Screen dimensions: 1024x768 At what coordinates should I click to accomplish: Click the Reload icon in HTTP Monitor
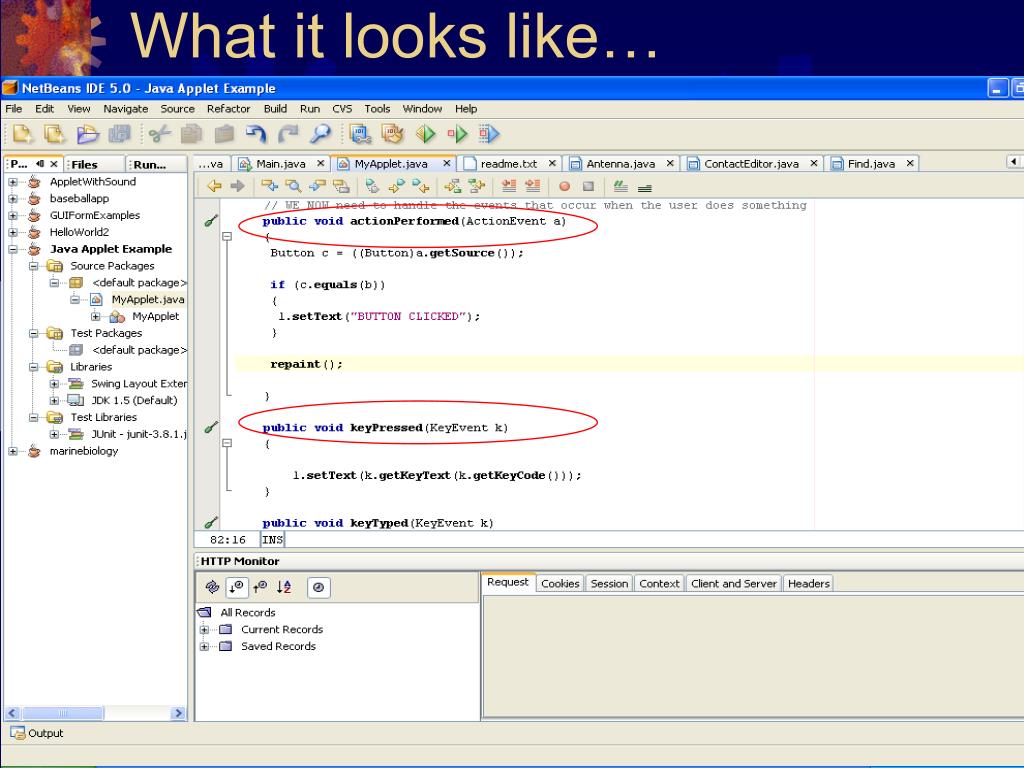[212, 587]
